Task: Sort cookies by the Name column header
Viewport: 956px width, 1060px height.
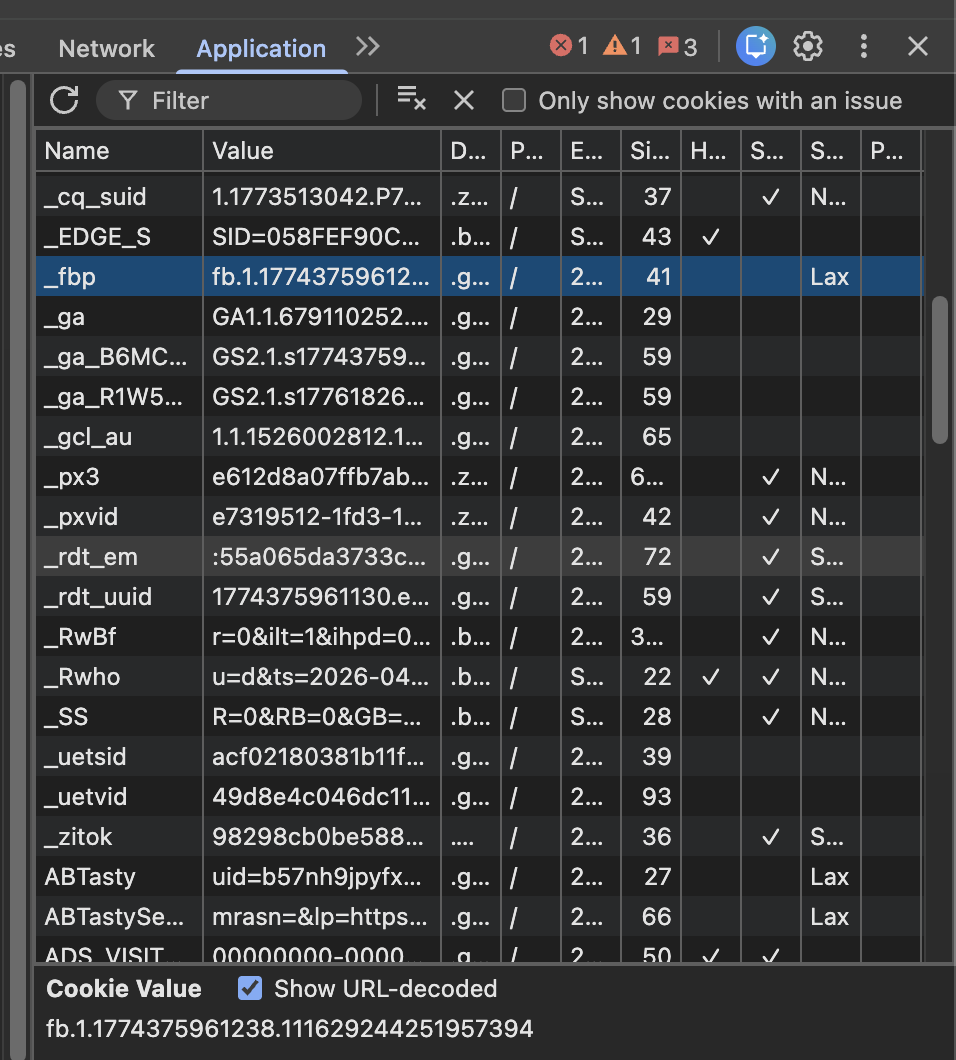Action: click(x=118, y=151)
